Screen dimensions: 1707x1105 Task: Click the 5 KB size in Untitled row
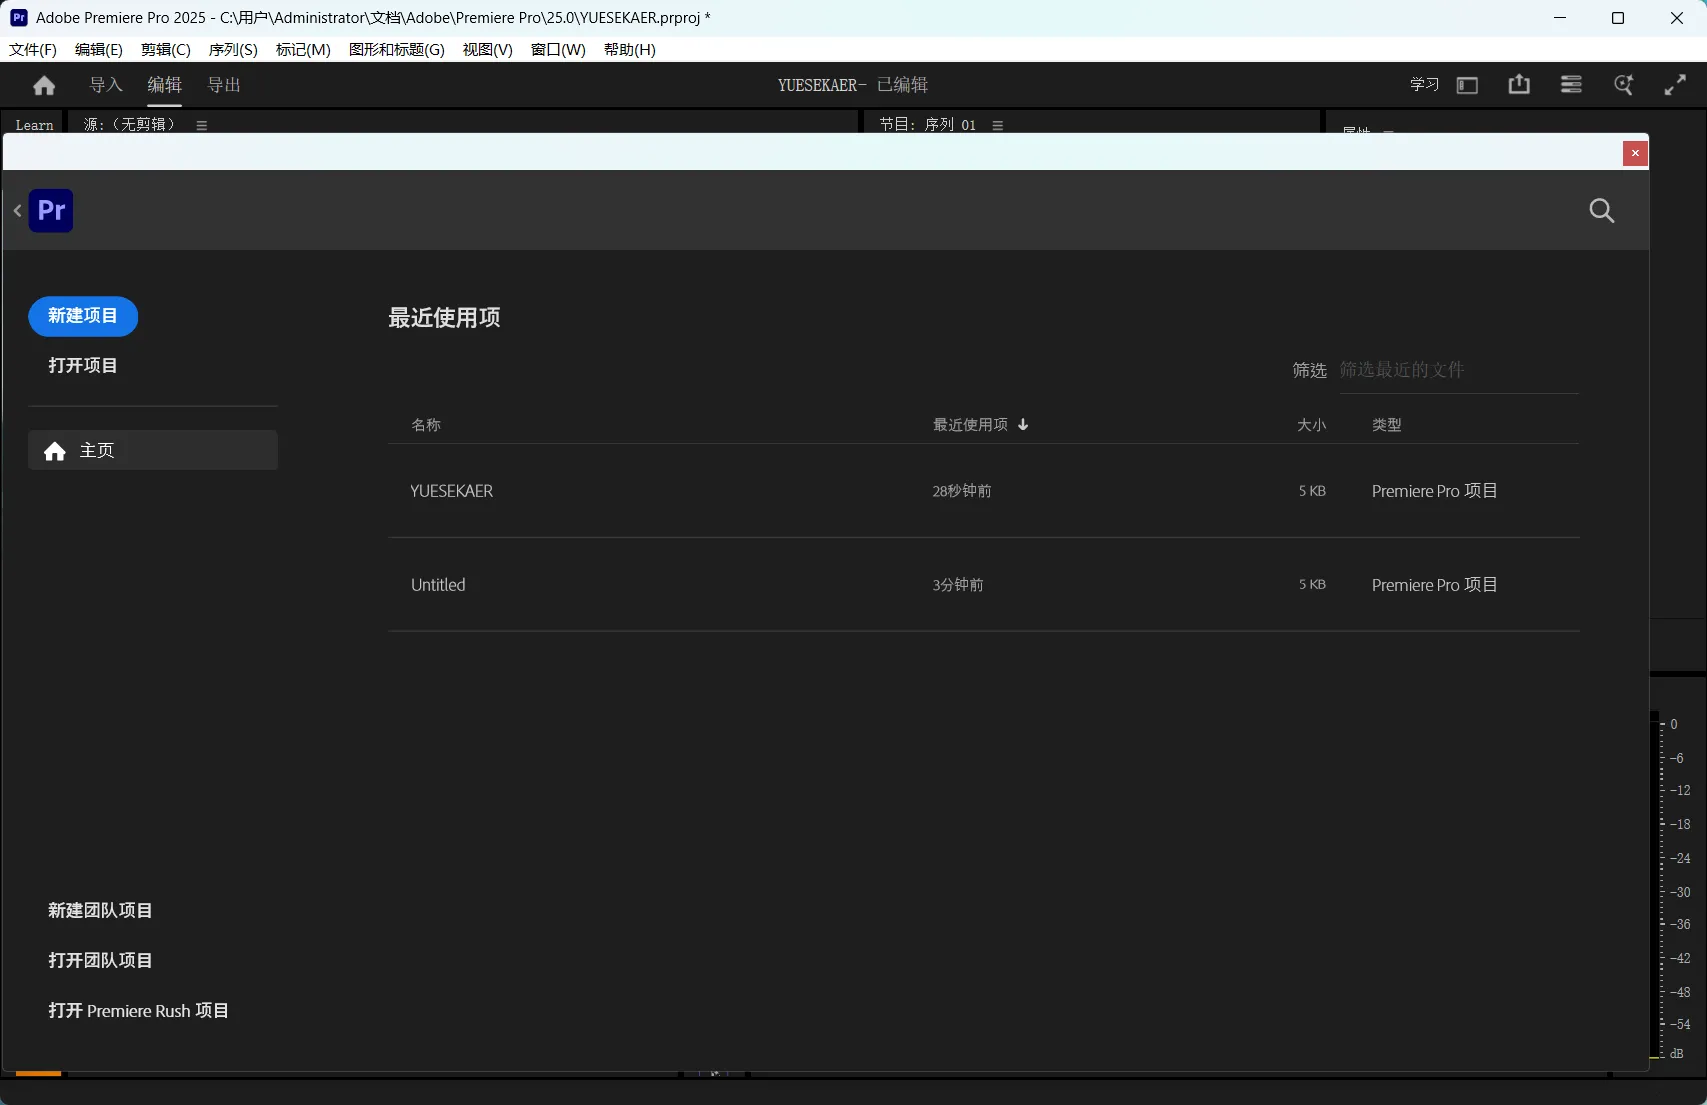1312,585
